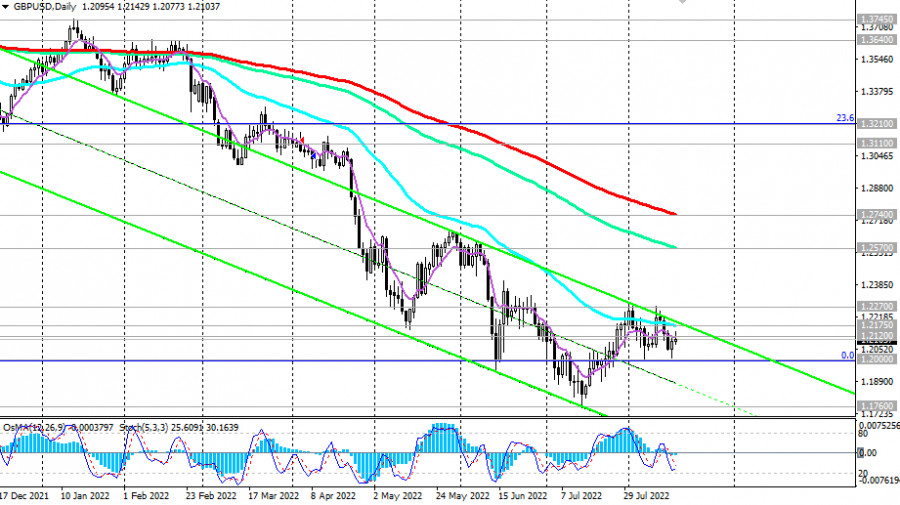Click the 24 May 2022 date label
Screen dimensions: 900x505
462,496
